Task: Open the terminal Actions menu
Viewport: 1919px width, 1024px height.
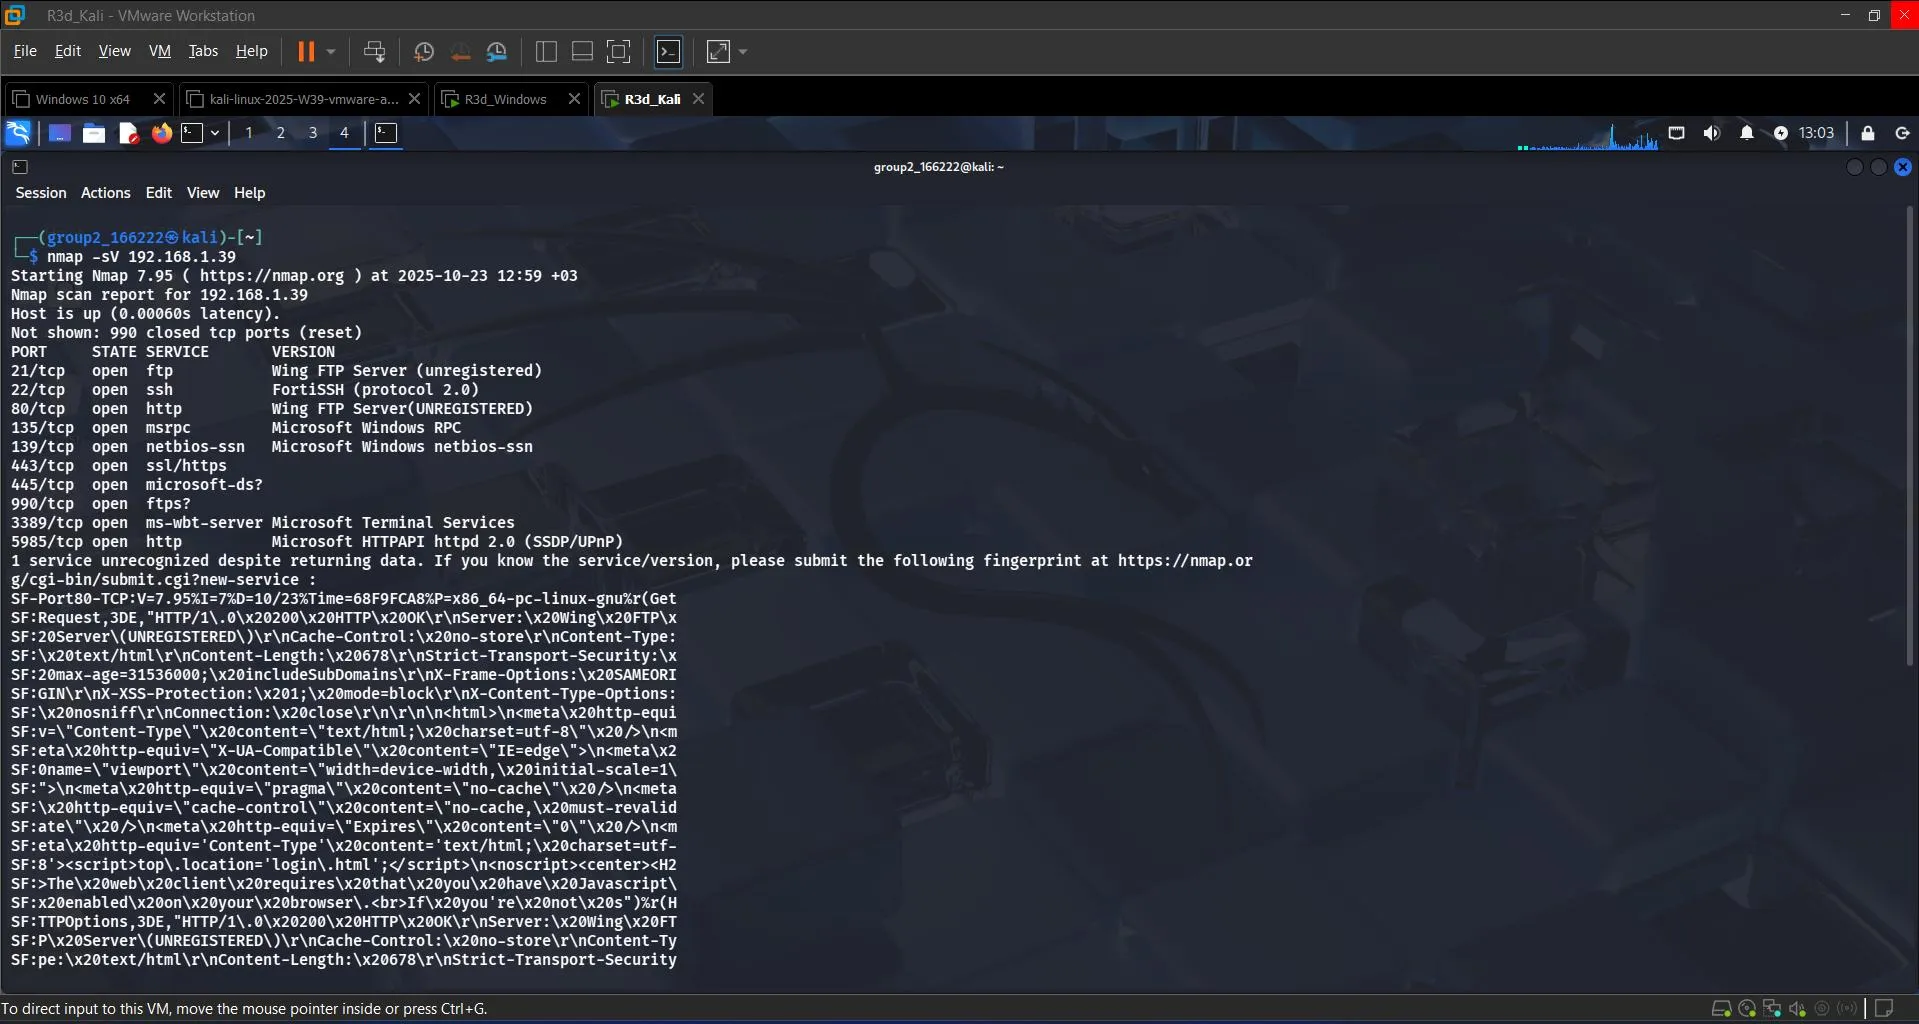Action: tap(106, 193)
